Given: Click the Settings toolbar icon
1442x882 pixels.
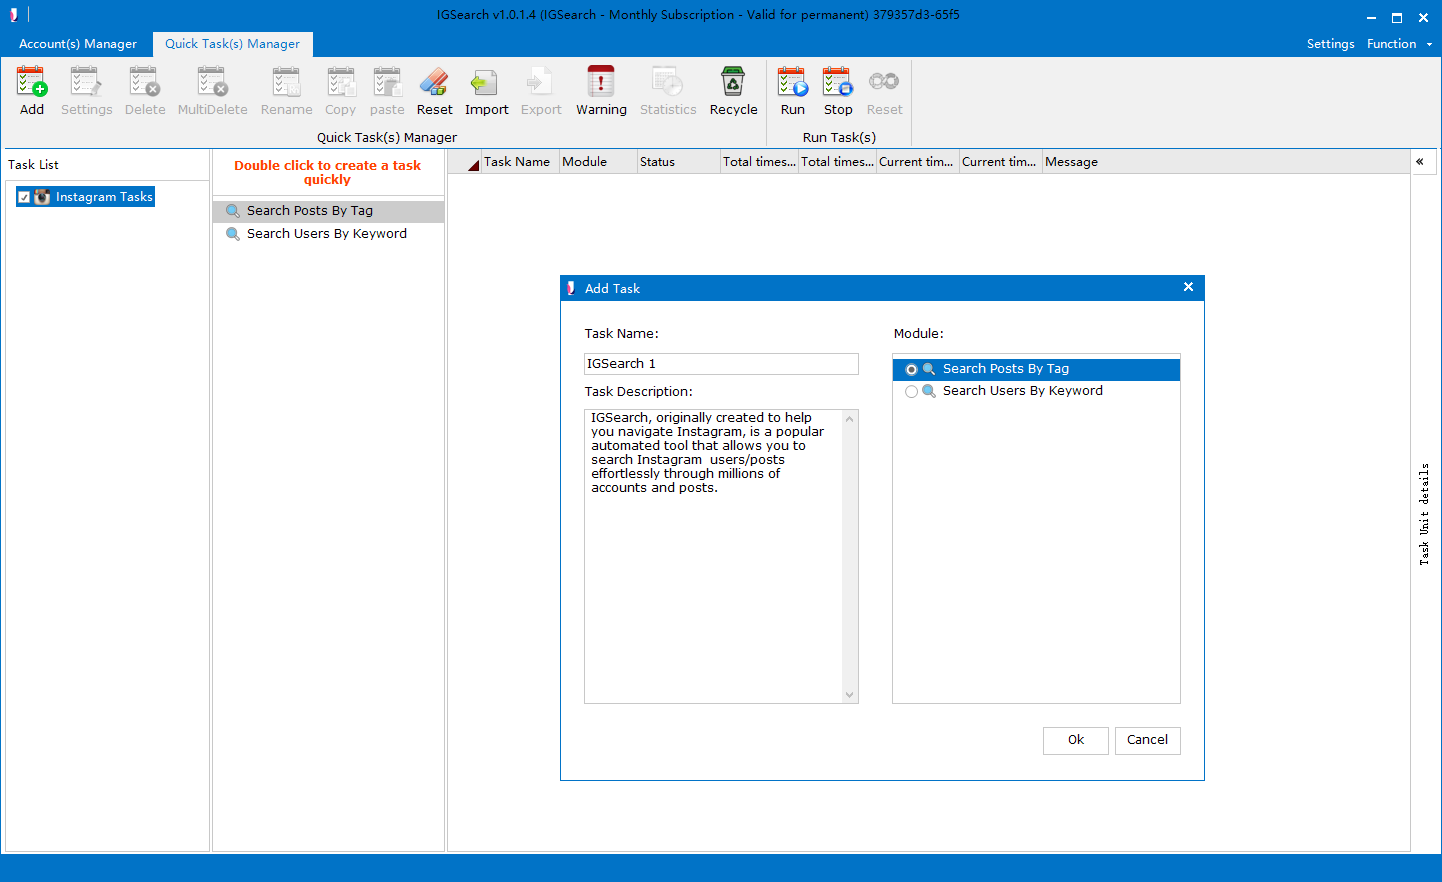Looking at the screenshot, I should pos(86,82).
